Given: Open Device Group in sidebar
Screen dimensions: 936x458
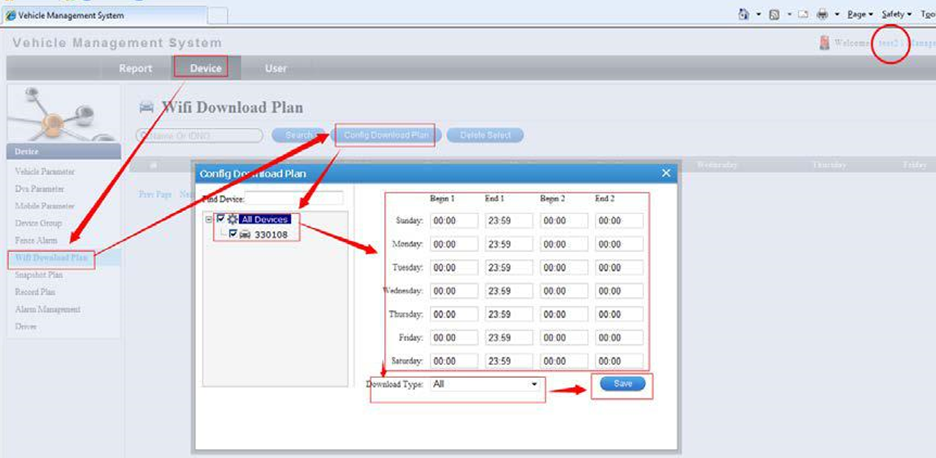Looking at the screenshot, I should coord(38,223).
